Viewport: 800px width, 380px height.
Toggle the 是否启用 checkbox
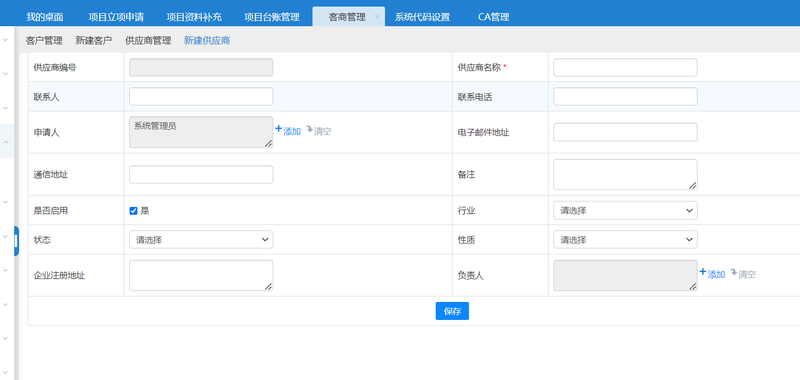tap(134, 211)
